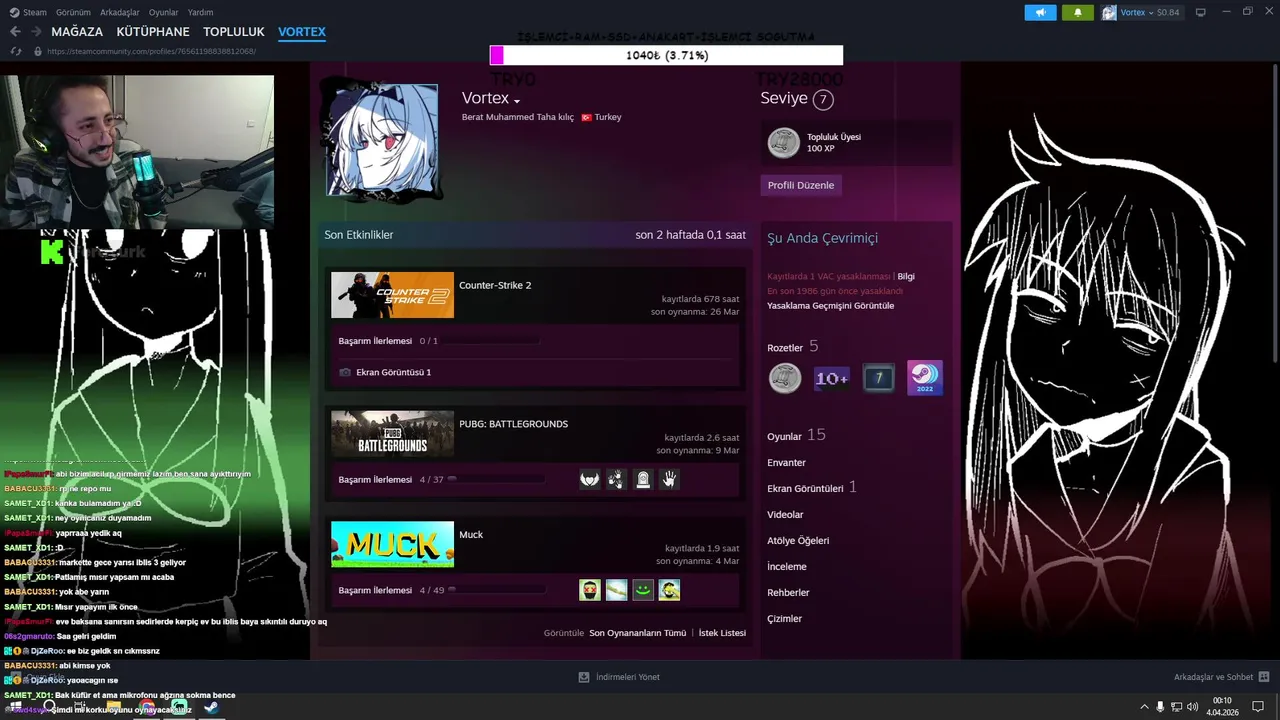The image size is (1280, 720).
Task: Click the third PUBG achievement icon
Action: (x=643, y=479)
